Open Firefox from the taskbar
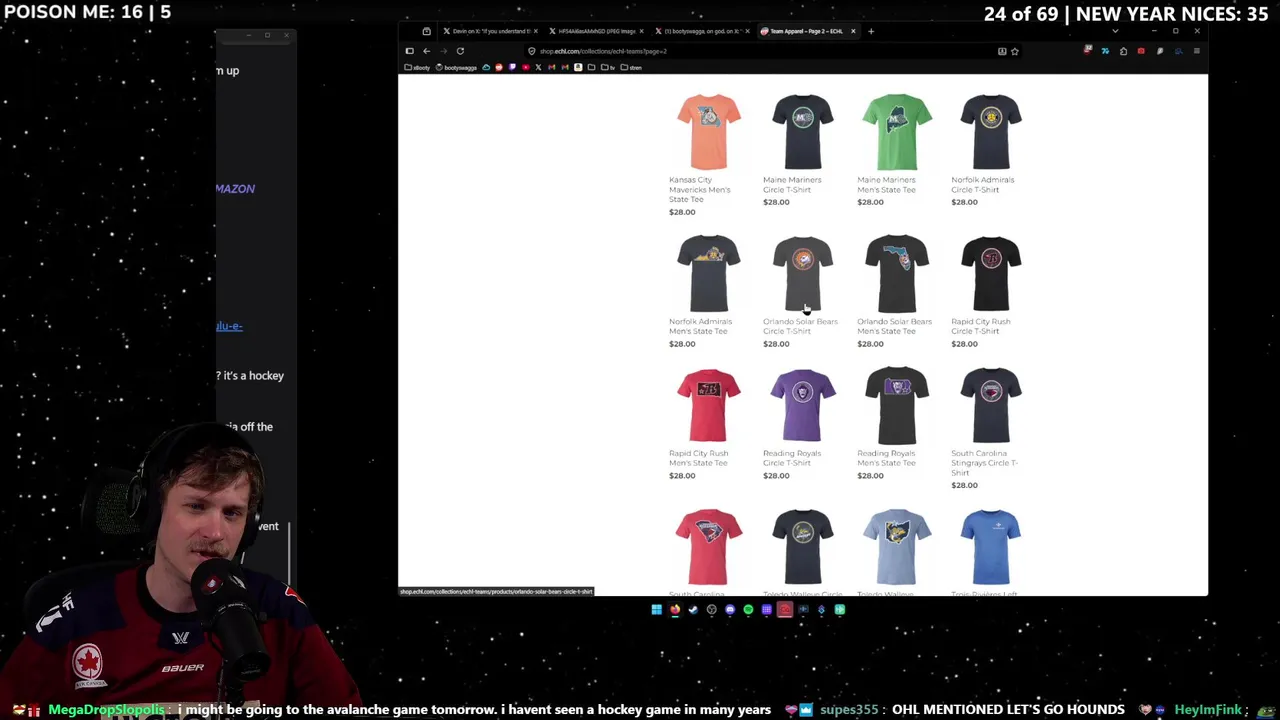Image resolution: width=1280 pixels, height=720 pixels. point(675,610)
